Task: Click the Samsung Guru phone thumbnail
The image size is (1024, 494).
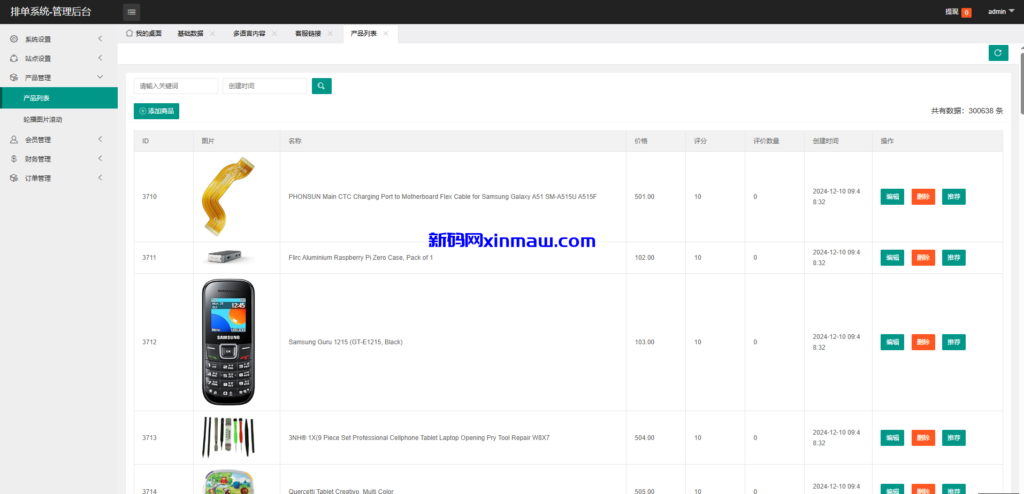Action: [229, 342]
